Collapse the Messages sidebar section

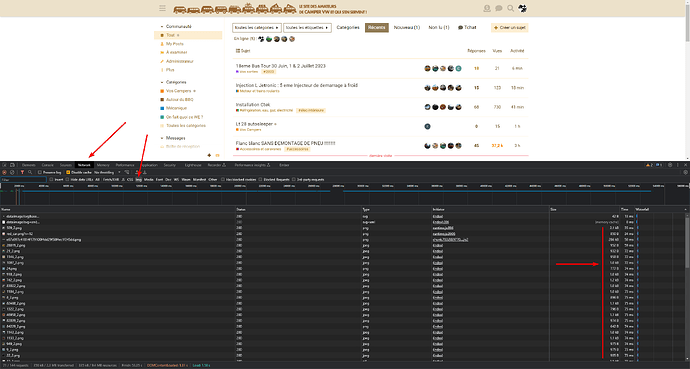(172, 138)
